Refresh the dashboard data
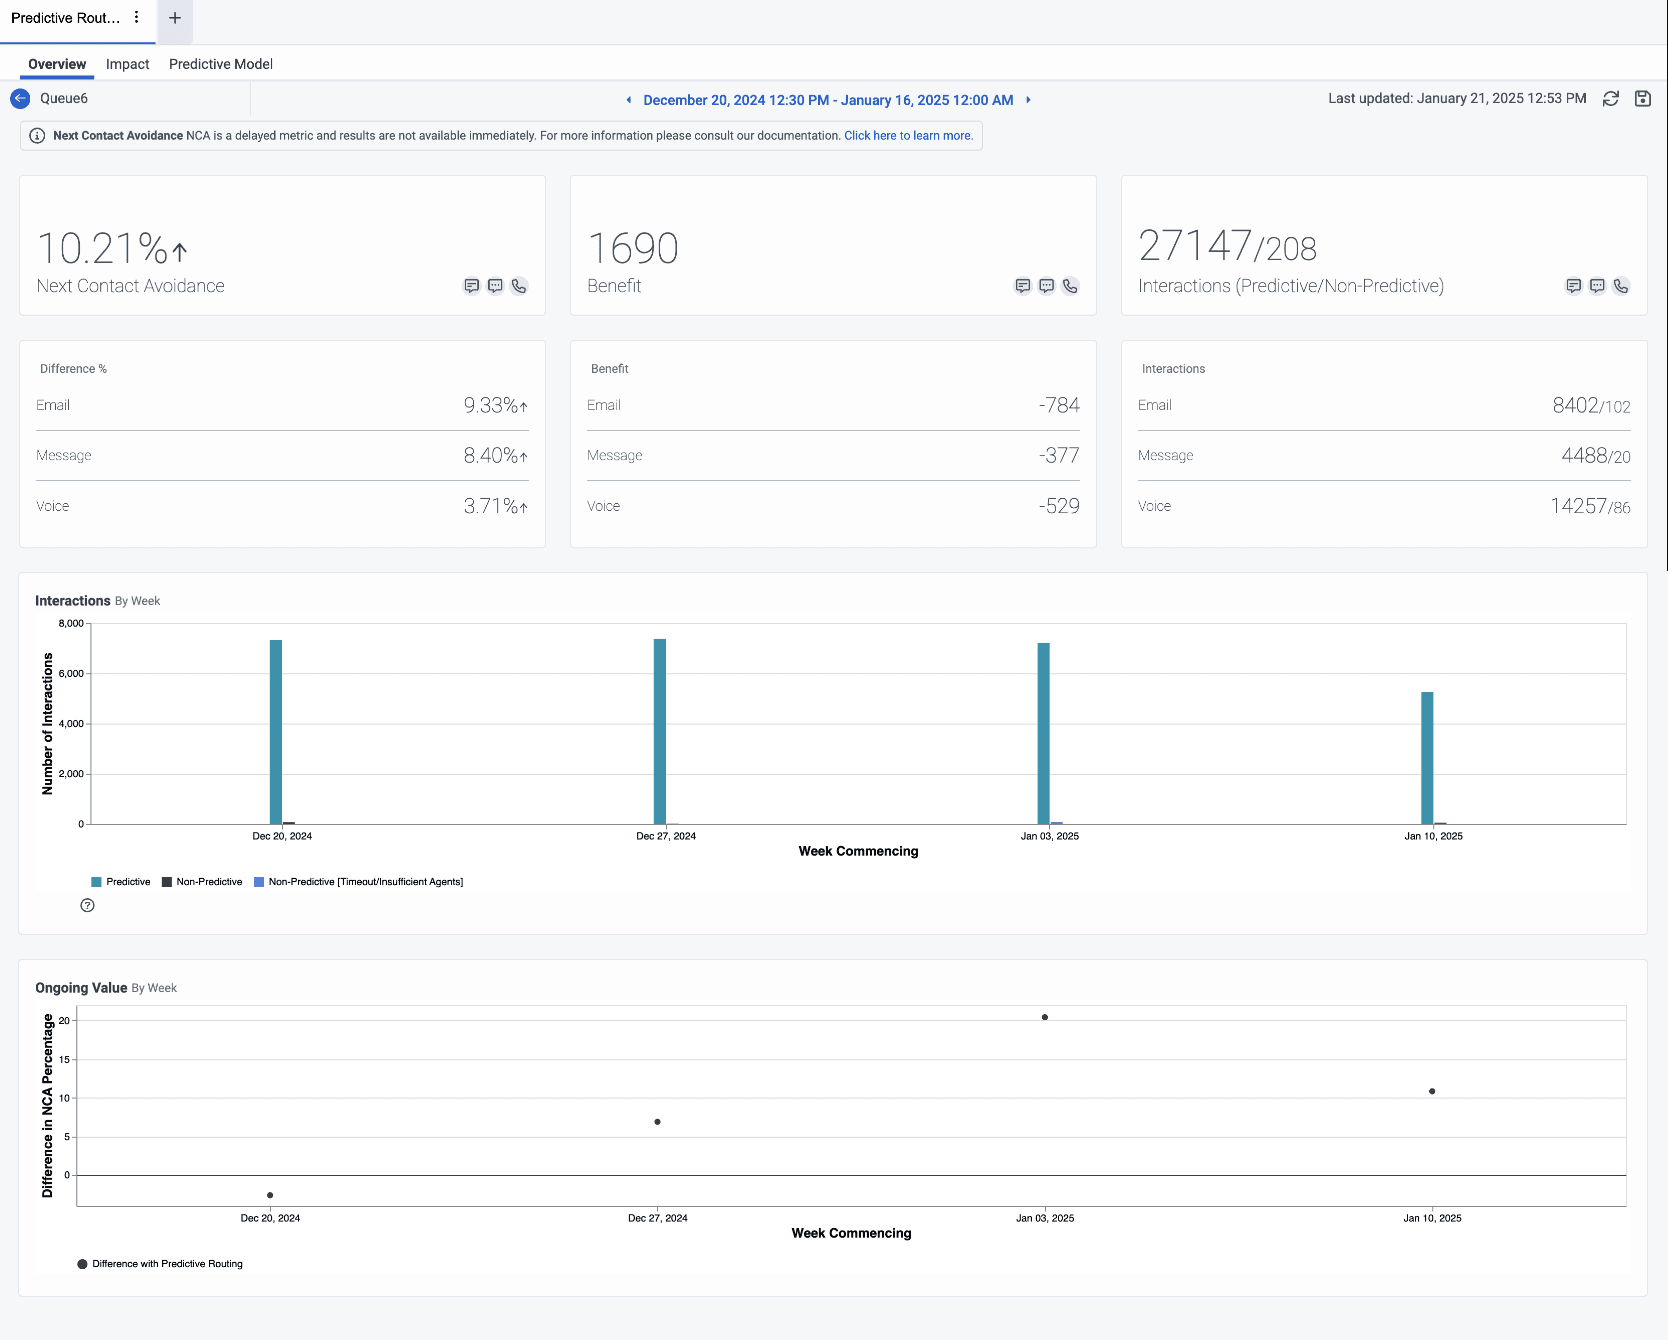The width and height of the screenshot is (1668, 1340). (x=1611, y=99)
